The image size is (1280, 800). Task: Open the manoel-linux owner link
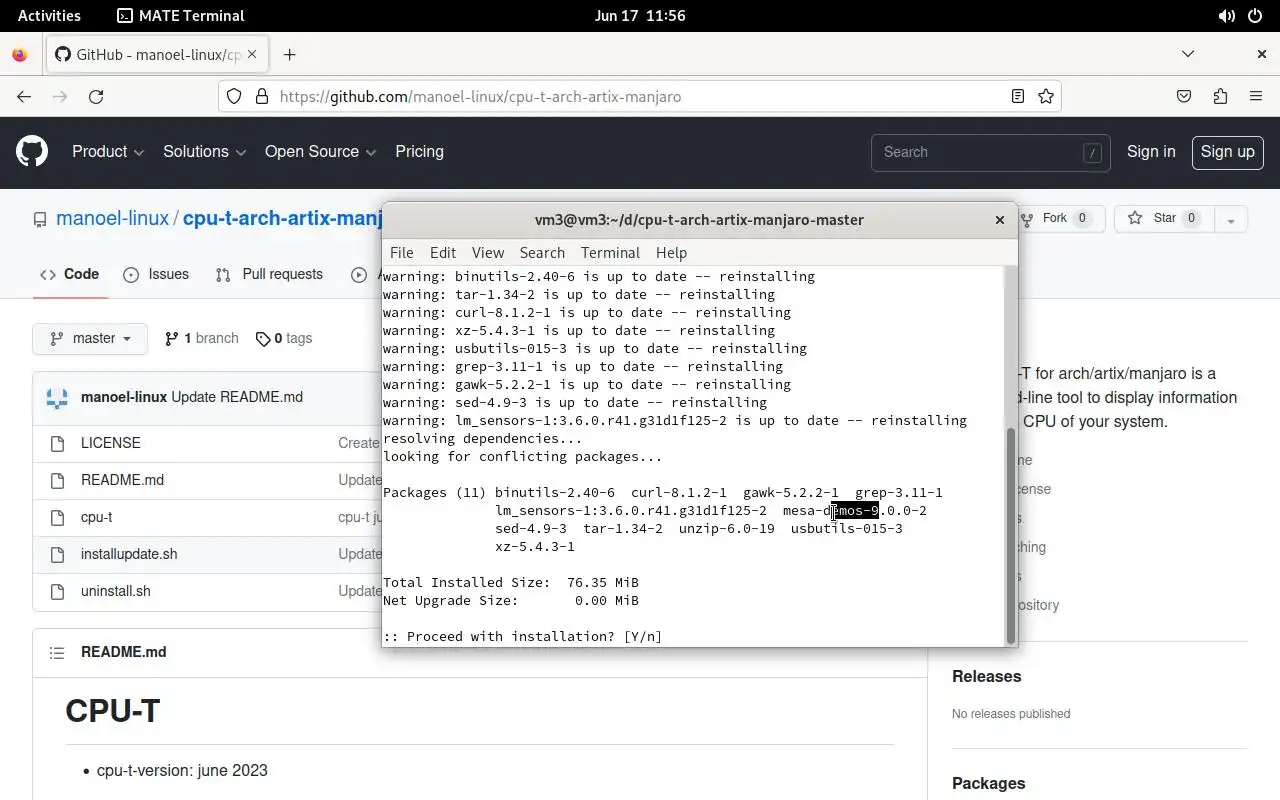112,219
